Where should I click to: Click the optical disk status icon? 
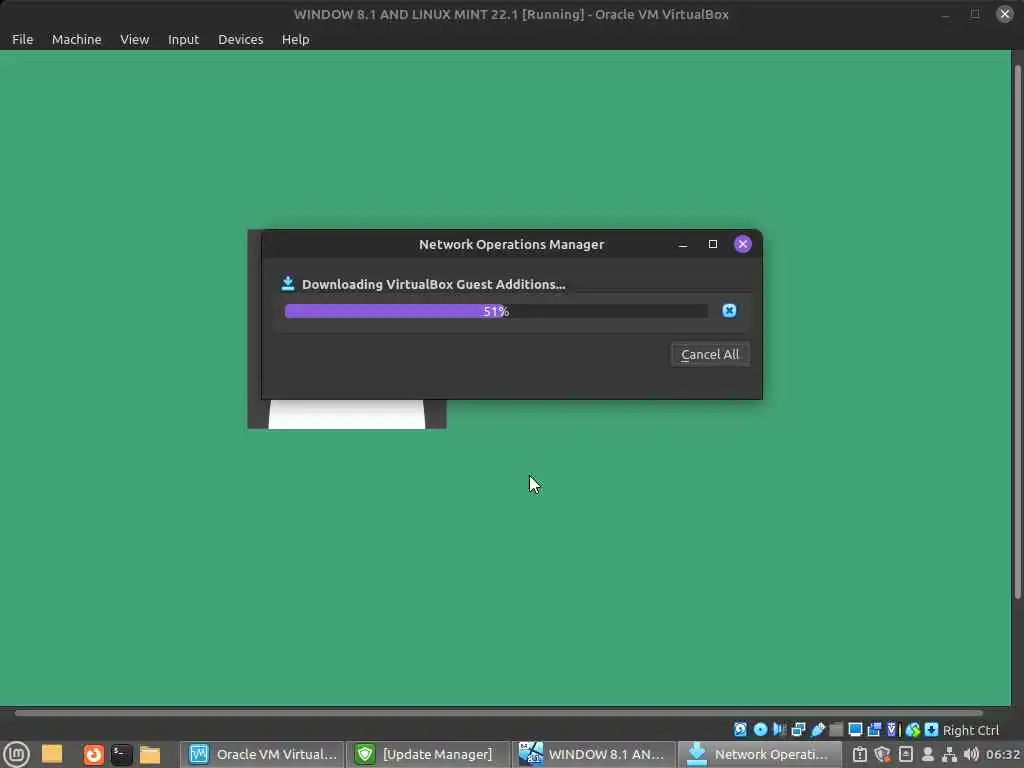pyautogui.click(x=760, y=729)
